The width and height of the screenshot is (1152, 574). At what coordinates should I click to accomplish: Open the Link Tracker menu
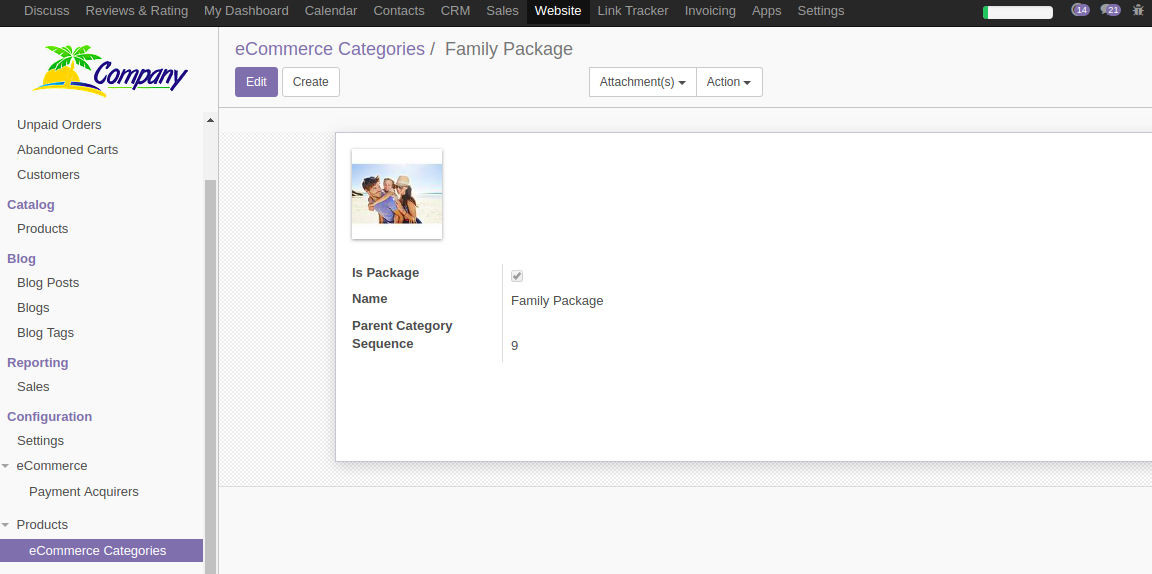633,11
